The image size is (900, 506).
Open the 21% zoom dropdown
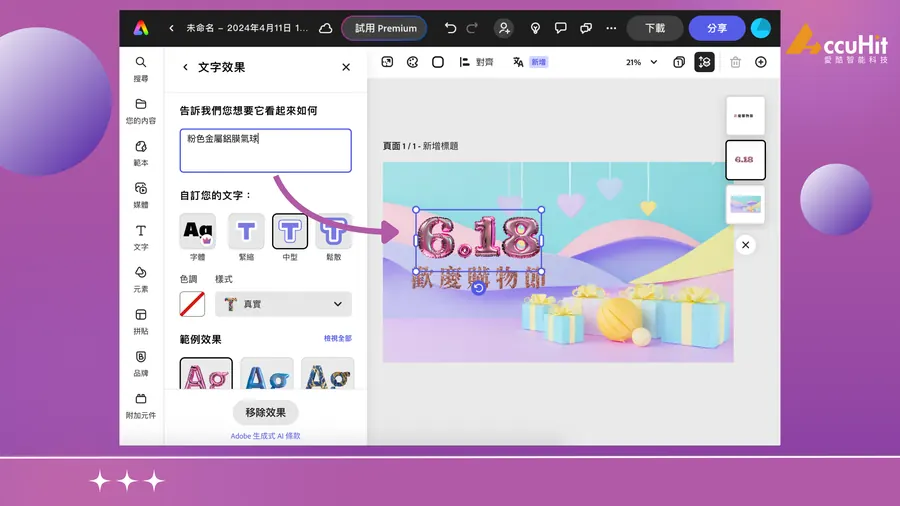point(642,62)
